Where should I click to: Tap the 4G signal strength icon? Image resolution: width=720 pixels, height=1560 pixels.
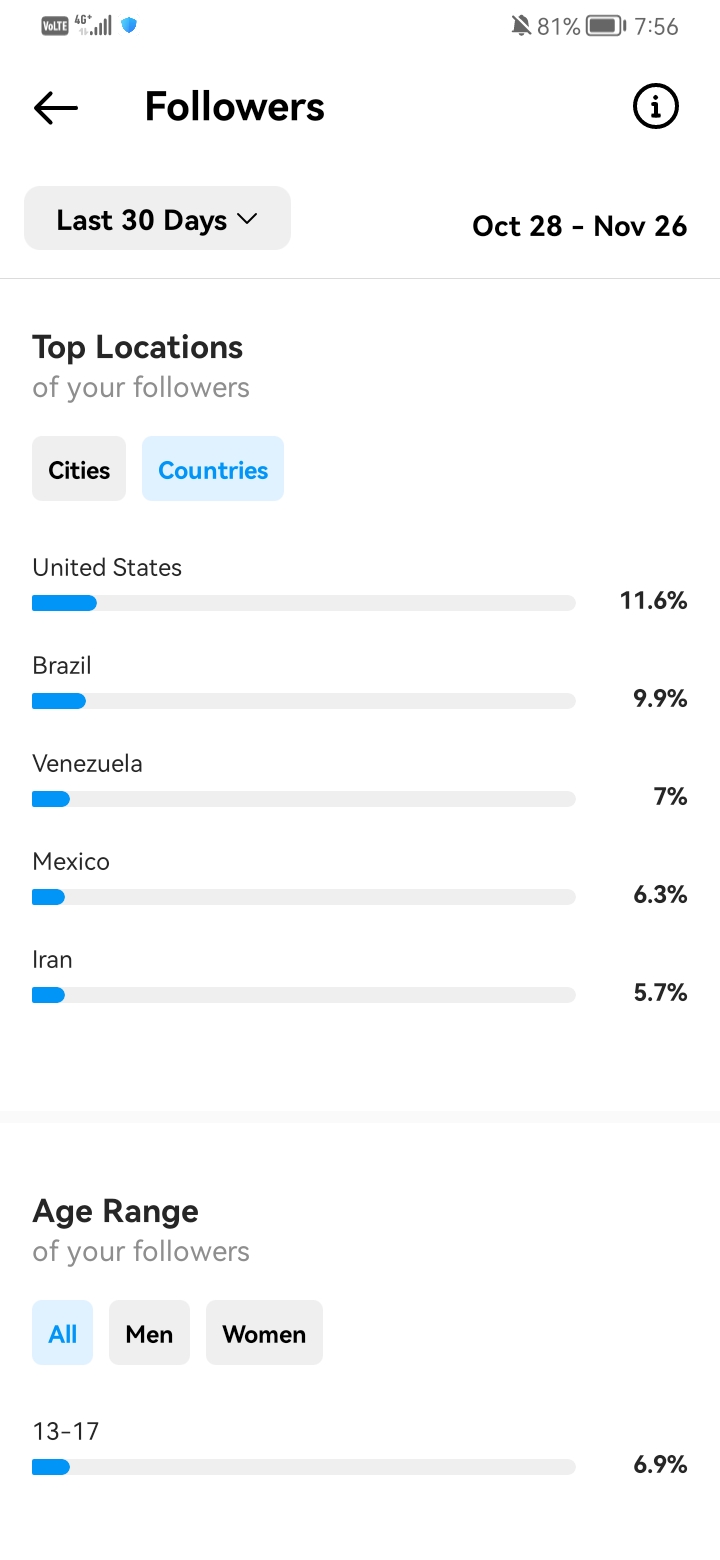(x=94, y=25)
